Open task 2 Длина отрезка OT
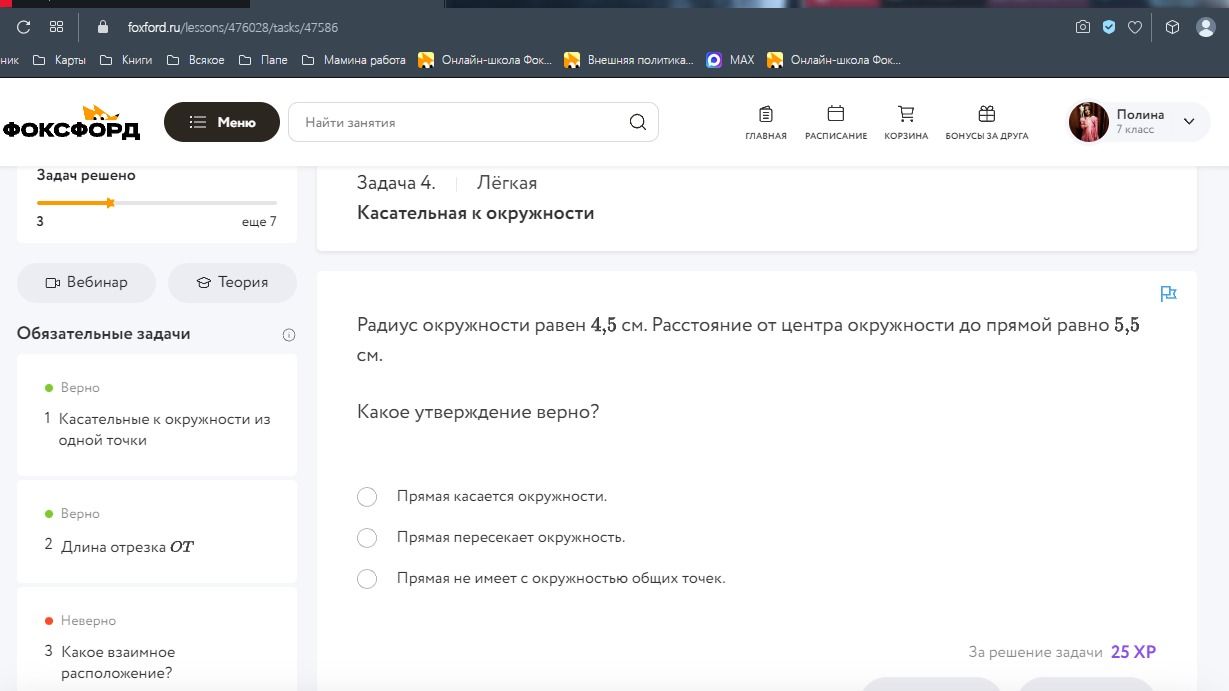1229x691 pixels. 157,531
